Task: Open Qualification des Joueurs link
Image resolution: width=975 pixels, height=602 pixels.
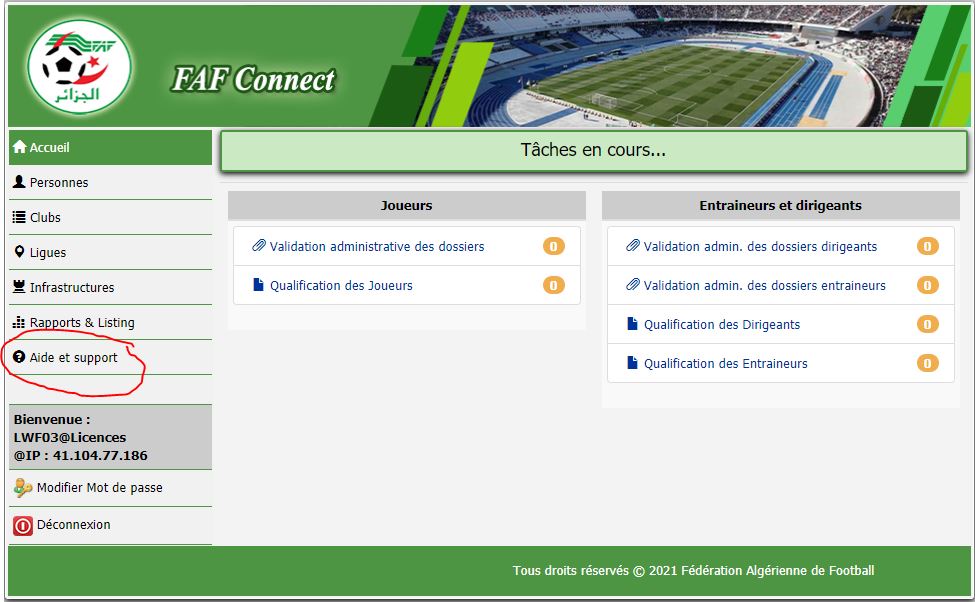Action: pyautogui.click(x=341, y=285)
